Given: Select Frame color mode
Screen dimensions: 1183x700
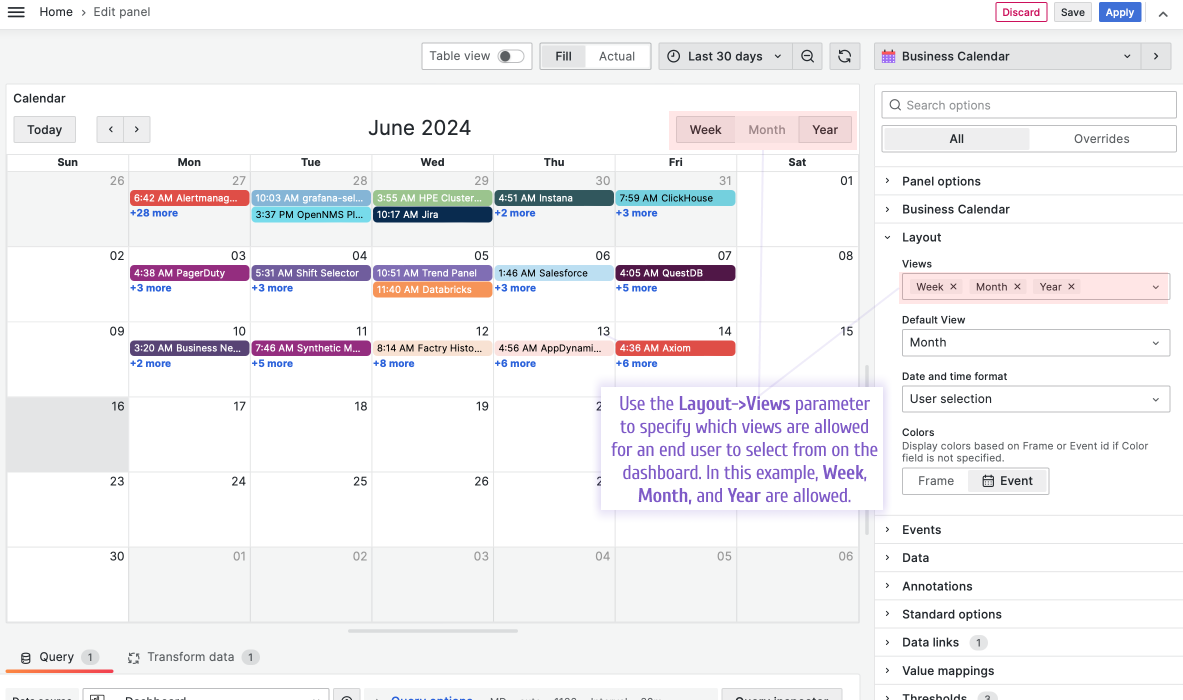Looking at the screenshot, I should [x=935, y=480].
